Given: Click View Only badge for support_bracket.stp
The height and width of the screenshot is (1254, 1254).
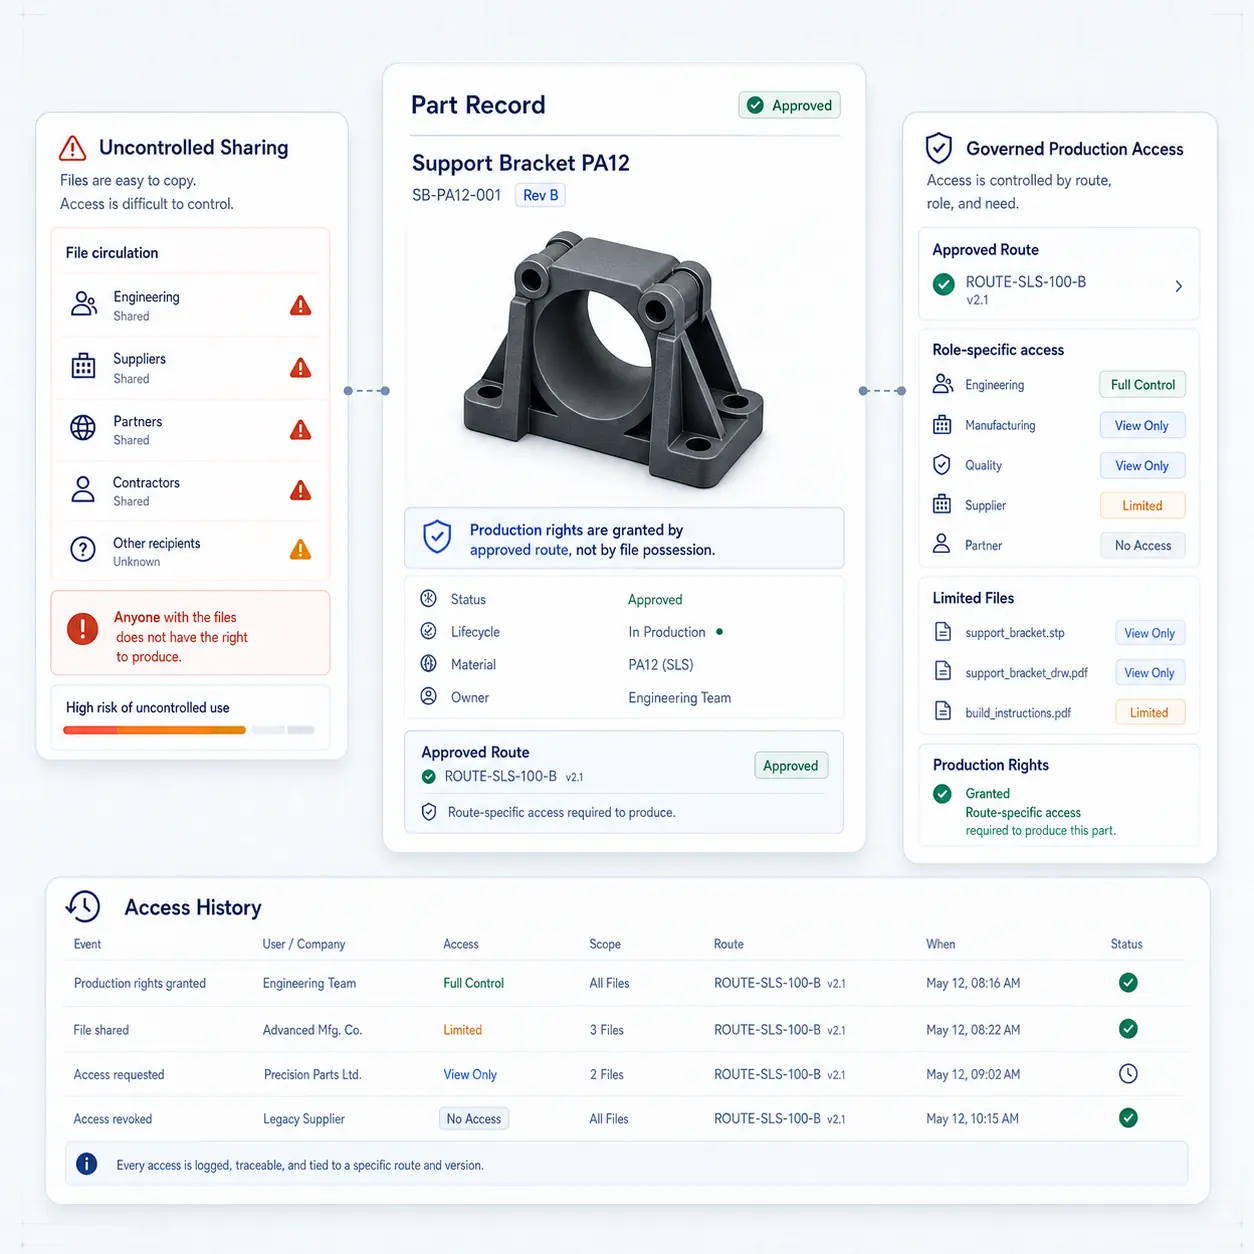Looking at the screenshot, I should click(x=1150, y=633).
